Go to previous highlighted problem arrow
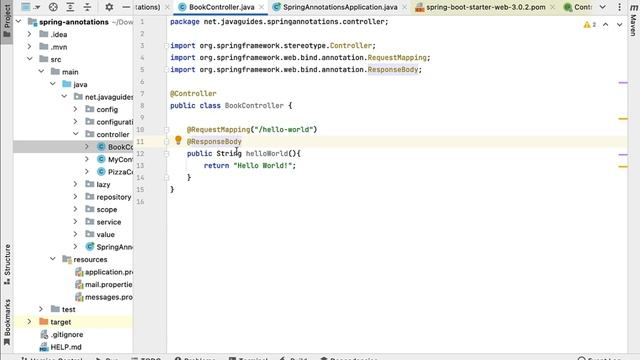This screenshot has height=360, width=640. (606, 25)
